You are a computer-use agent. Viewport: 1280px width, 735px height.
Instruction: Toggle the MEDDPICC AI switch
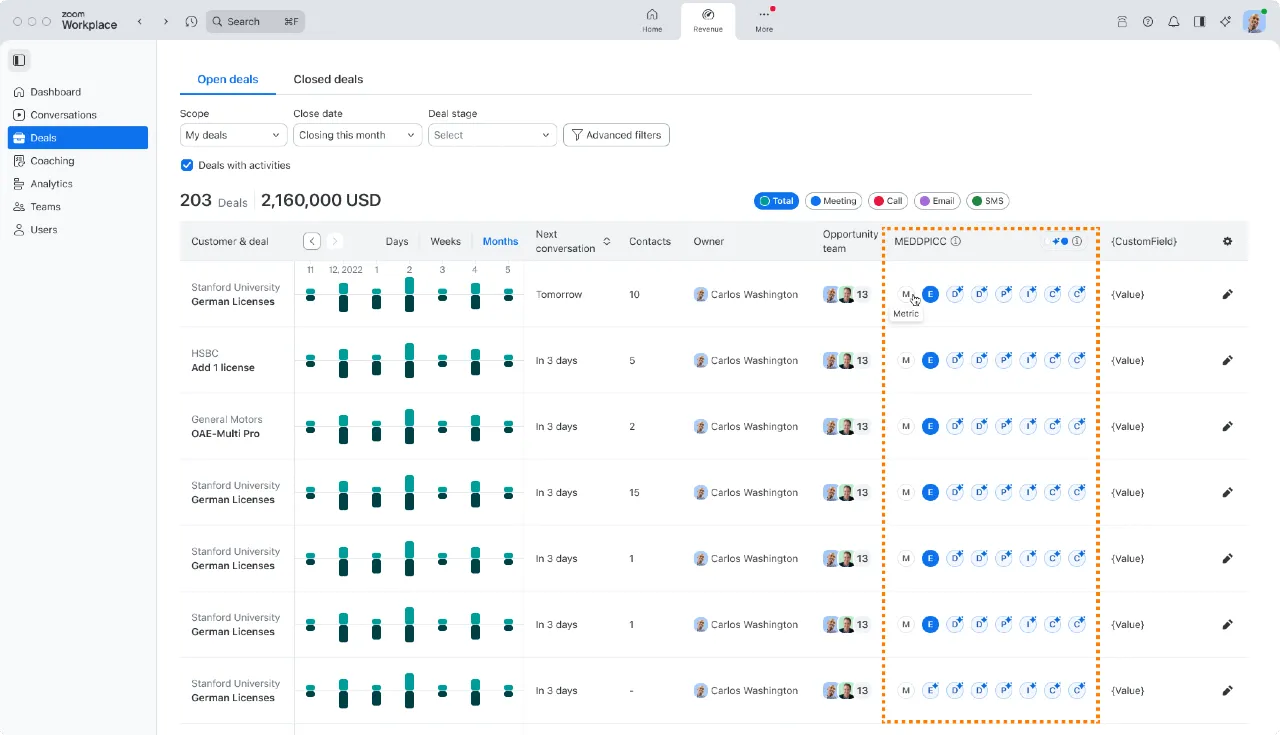click(x=1058, y=241)
